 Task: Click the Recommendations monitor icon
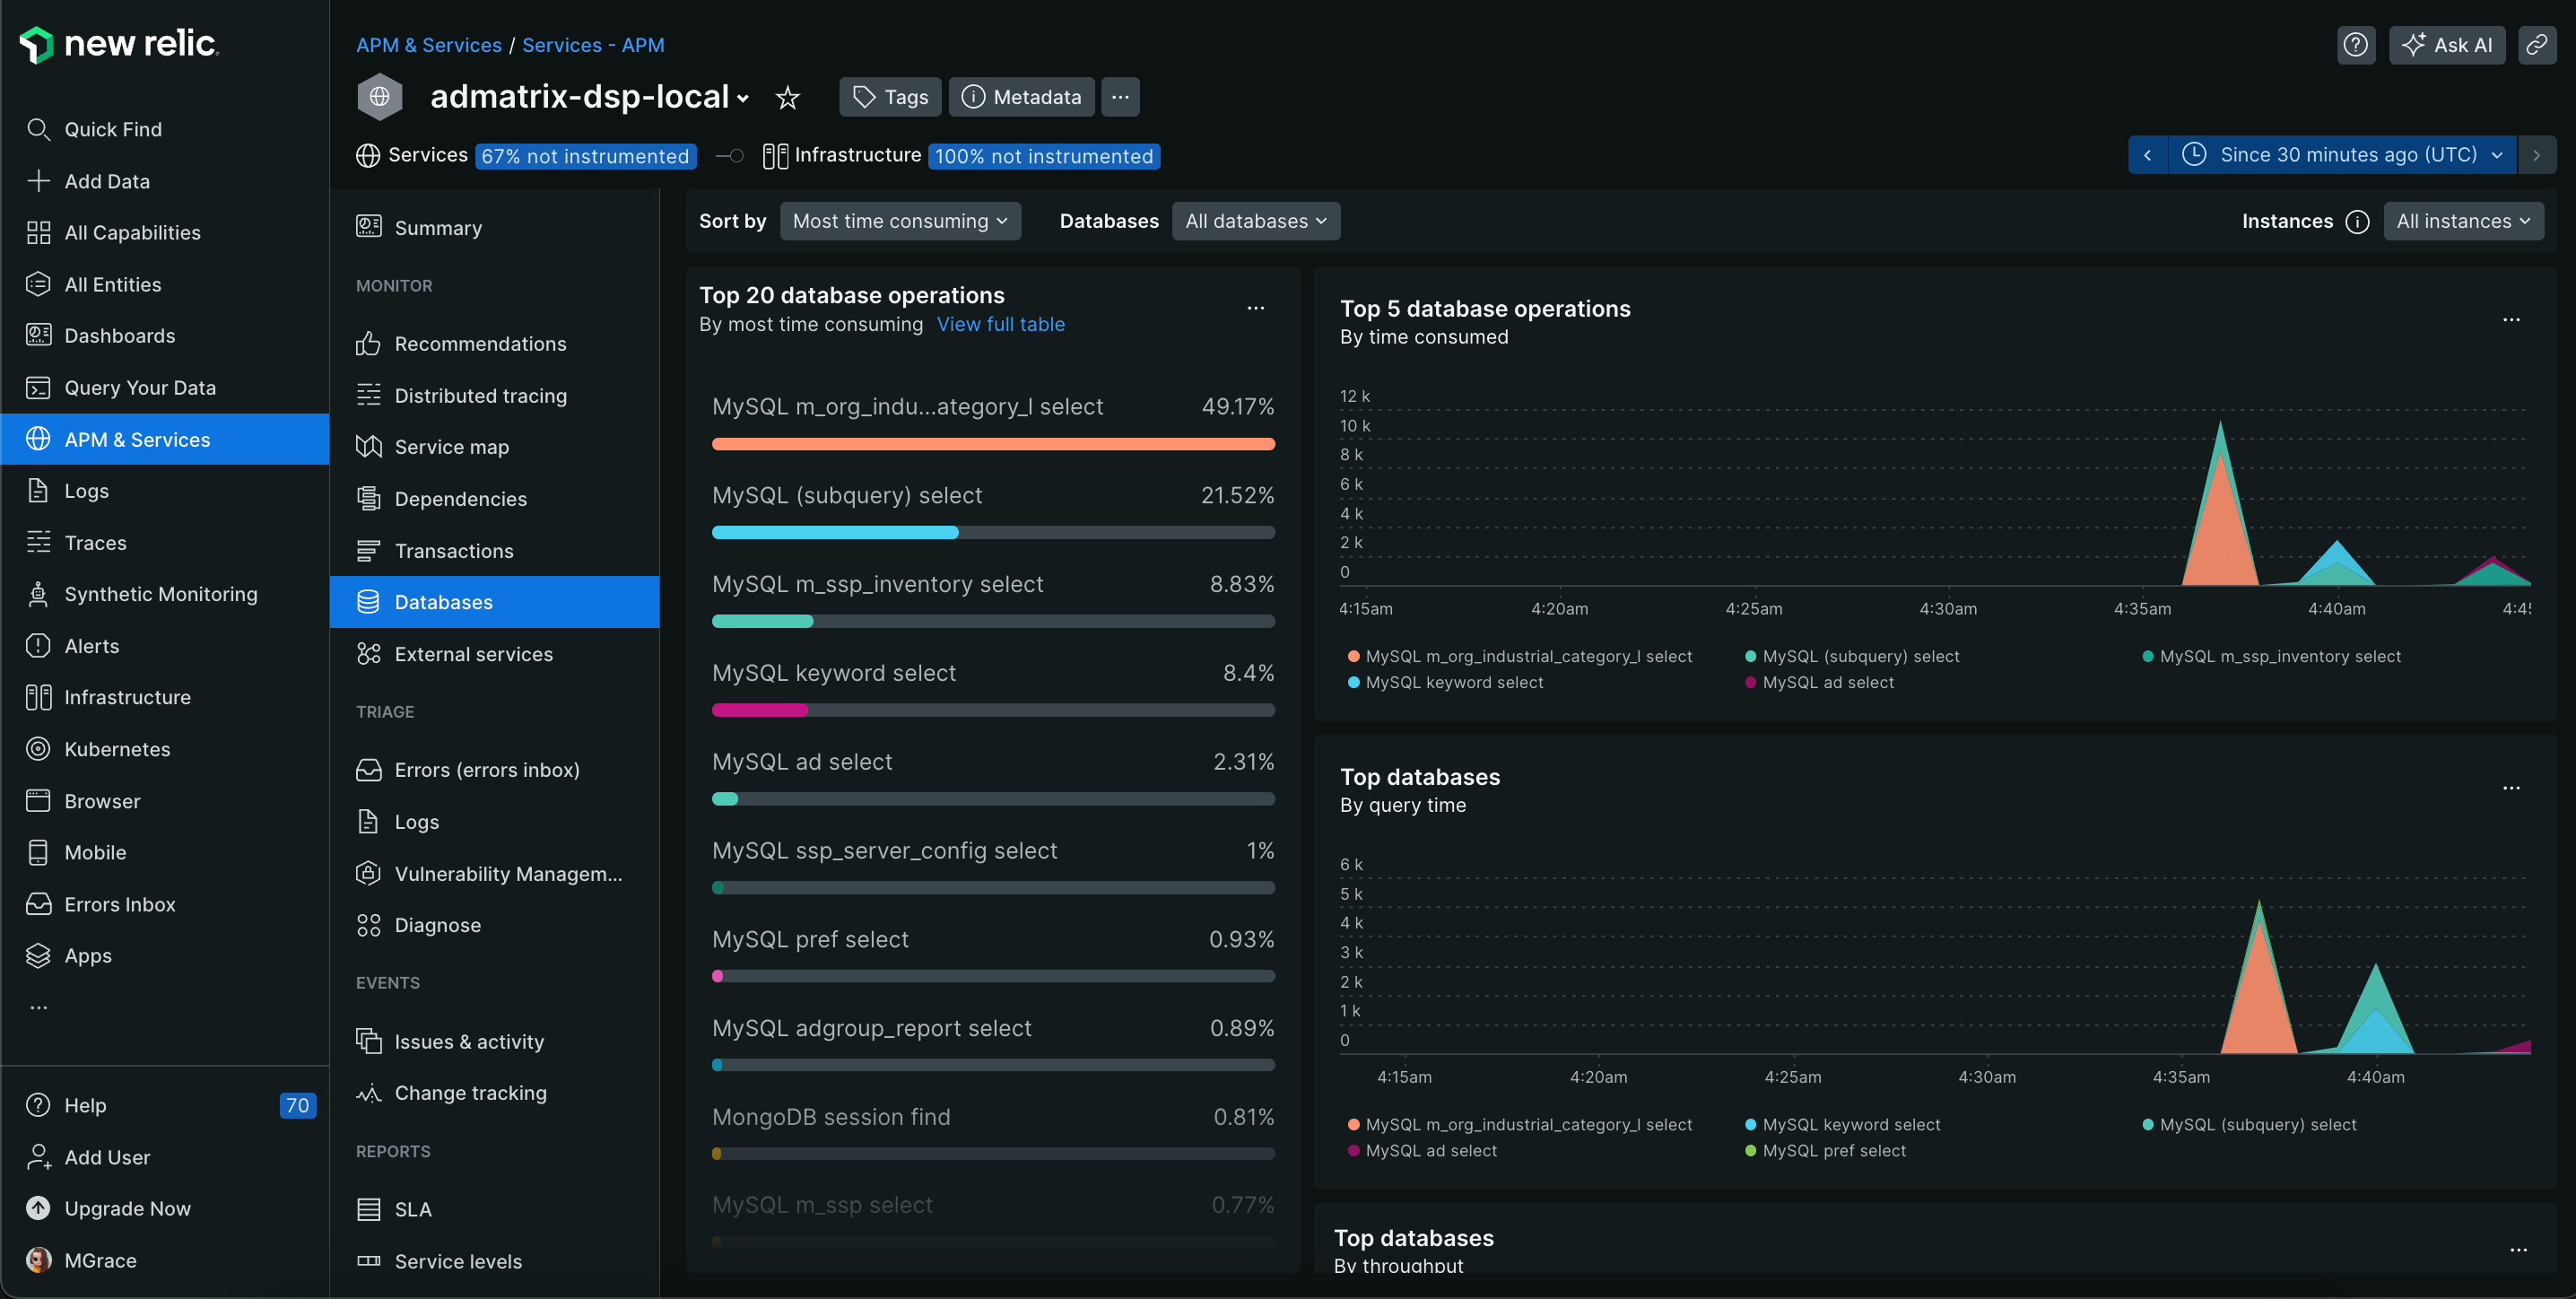[x=368, y=346]
